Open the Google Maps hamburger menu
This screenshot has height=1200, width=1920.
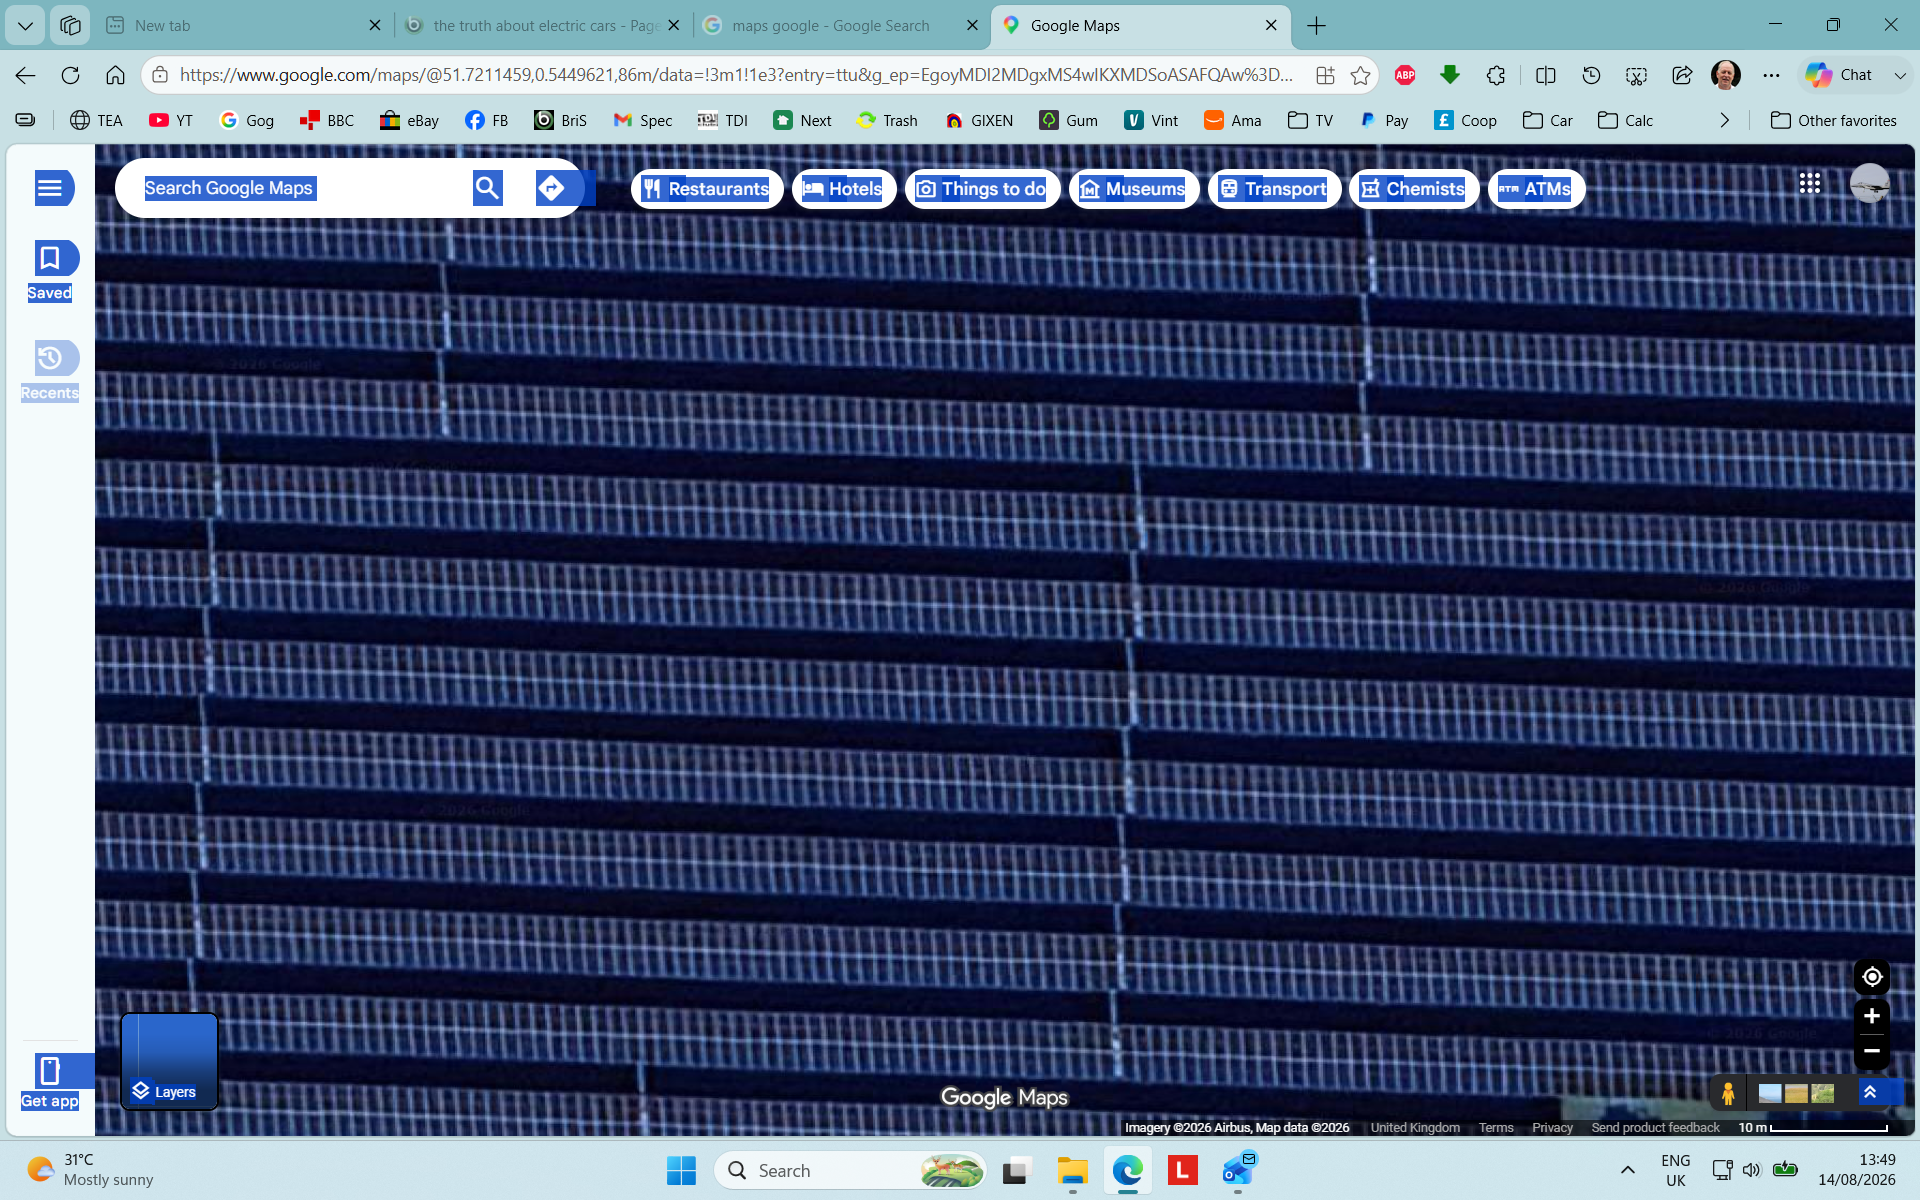coord(50,188)
